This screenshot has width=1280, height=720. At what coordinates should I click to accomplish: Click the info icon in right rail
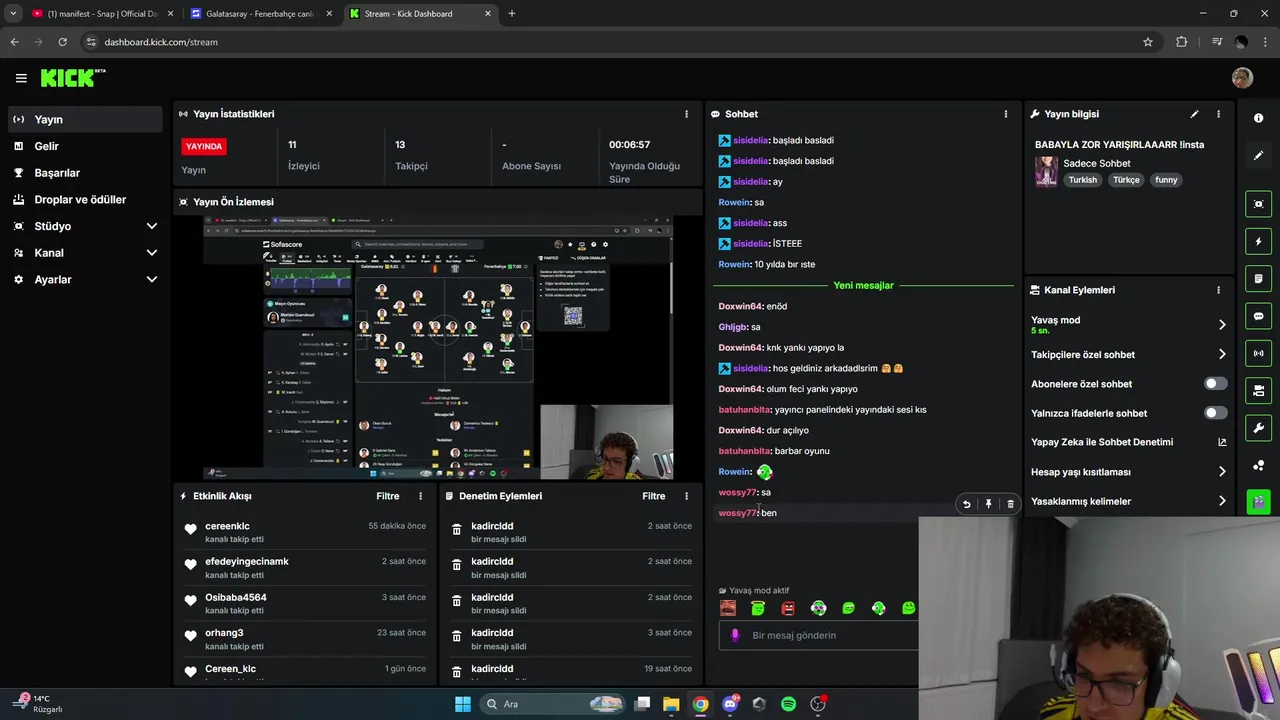(1258, 118)
